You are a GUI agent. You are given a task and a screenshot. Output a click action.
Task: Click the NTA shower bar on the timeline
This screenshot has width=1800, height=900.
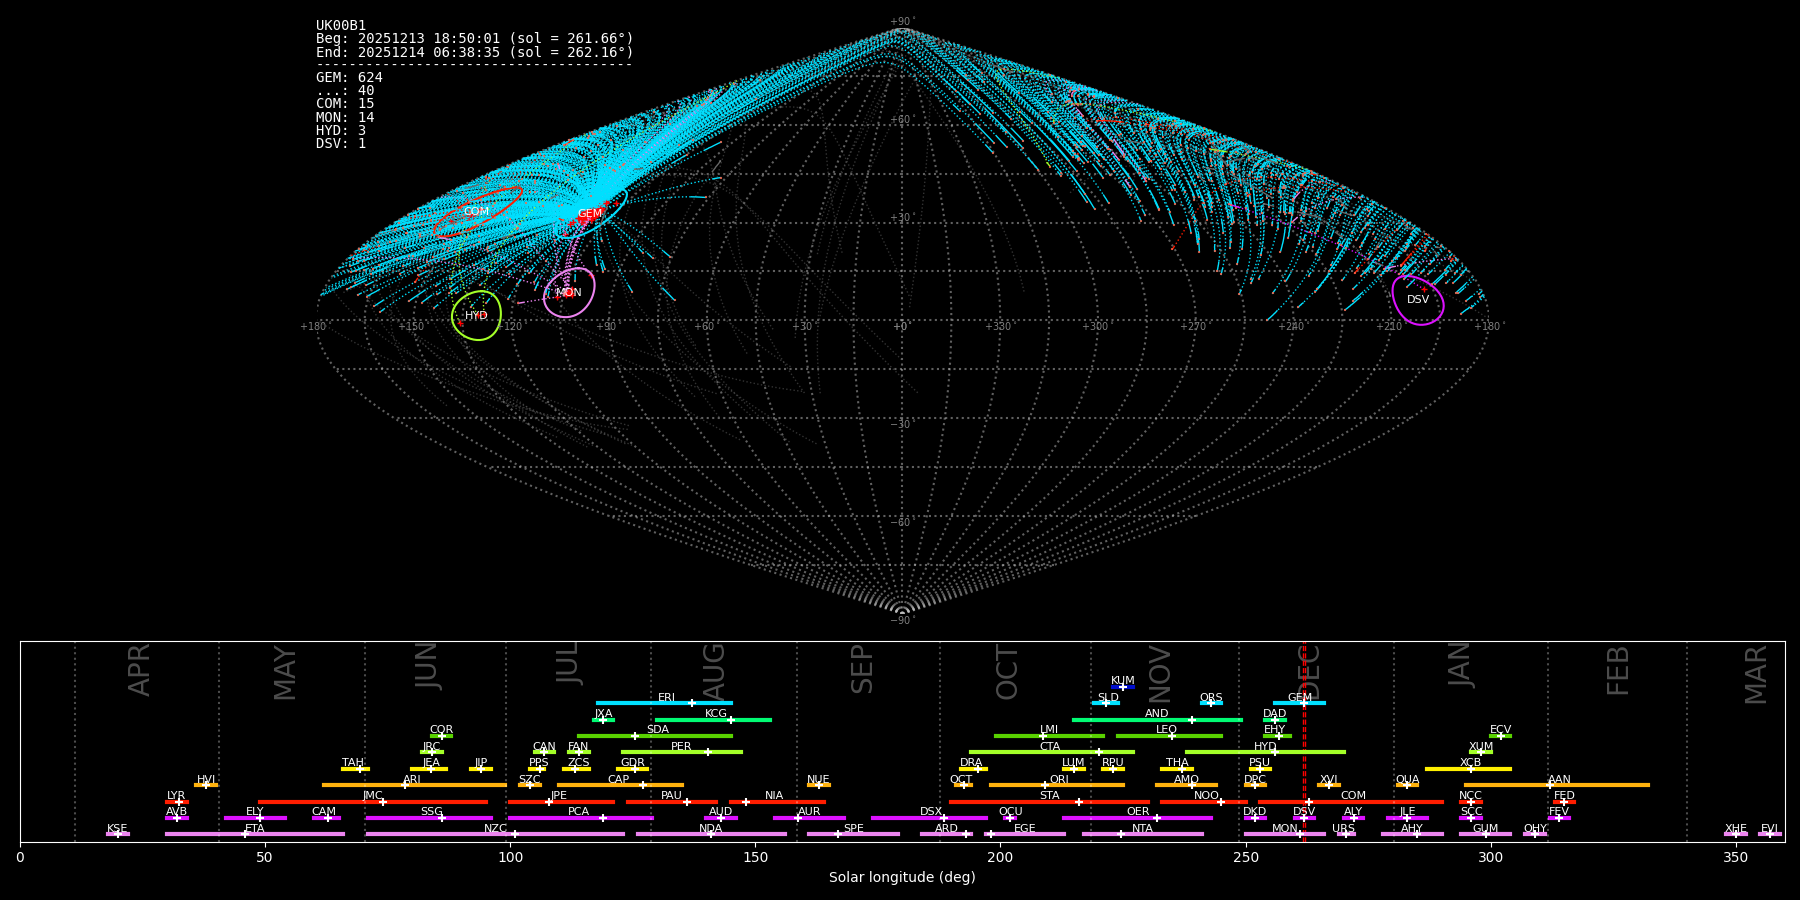(x=1143, y=834)
